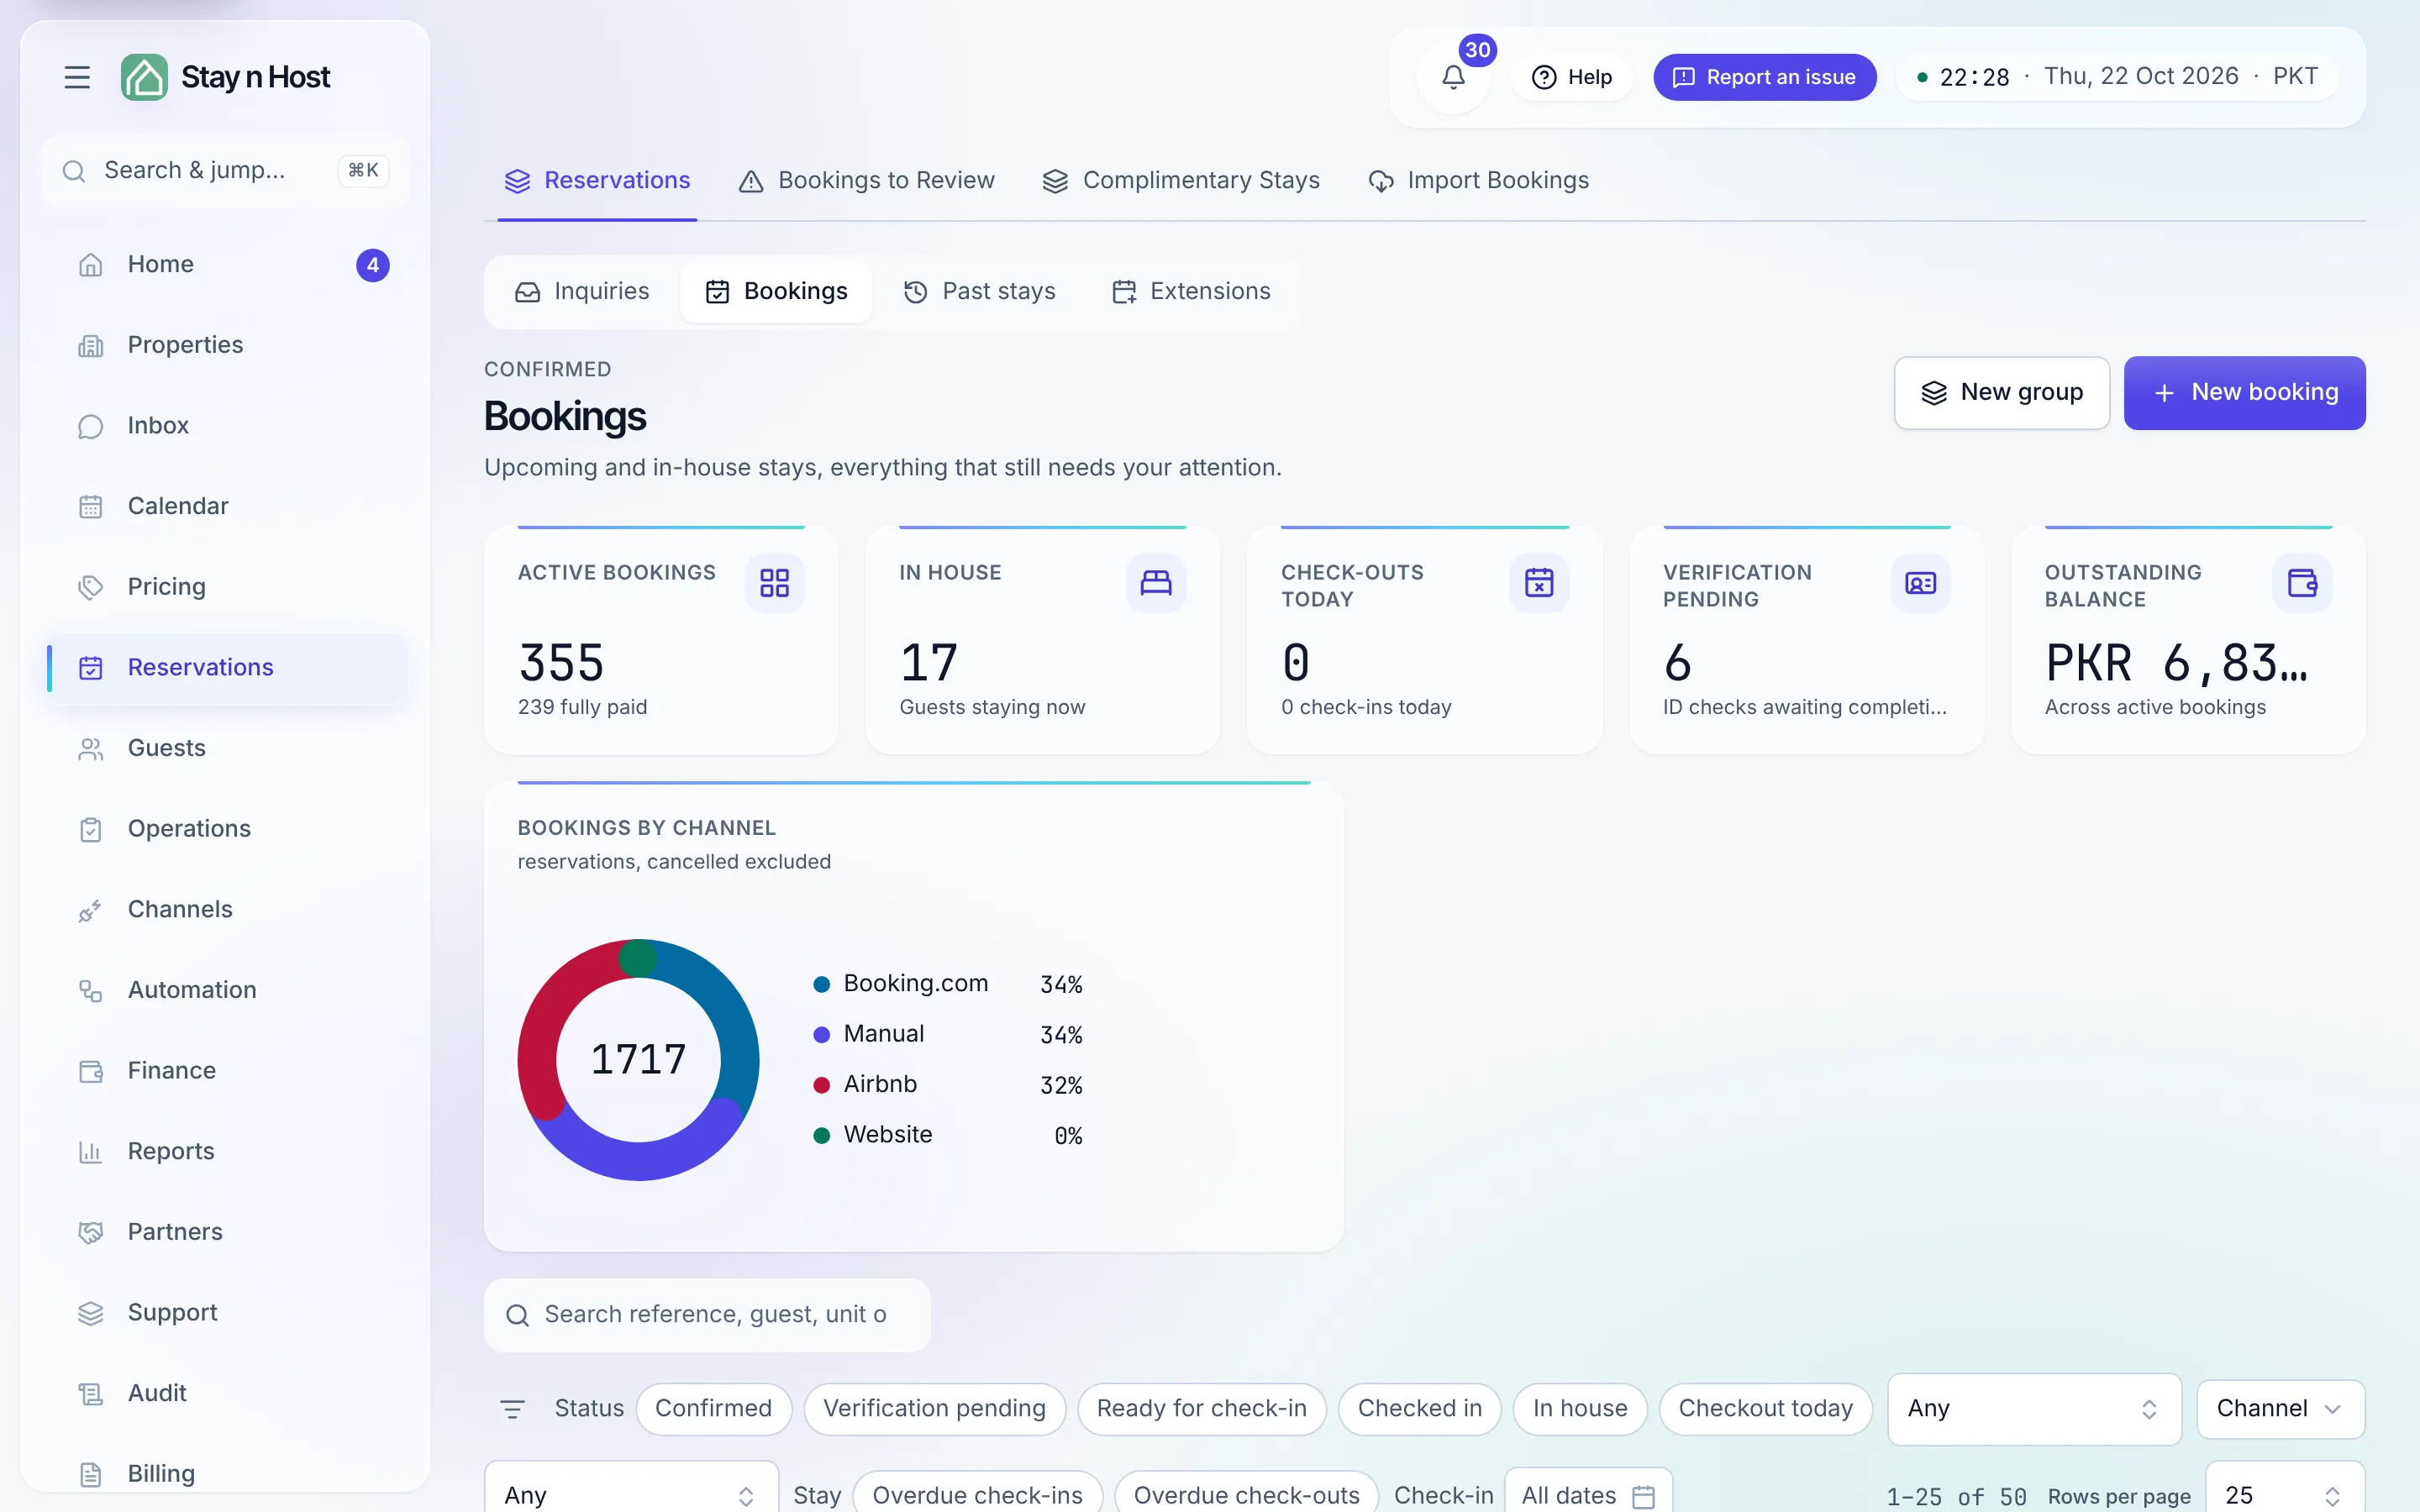Toggle the Ready for check-in filter
Screen dimensions: 2420x1512
(1201, 1409)
